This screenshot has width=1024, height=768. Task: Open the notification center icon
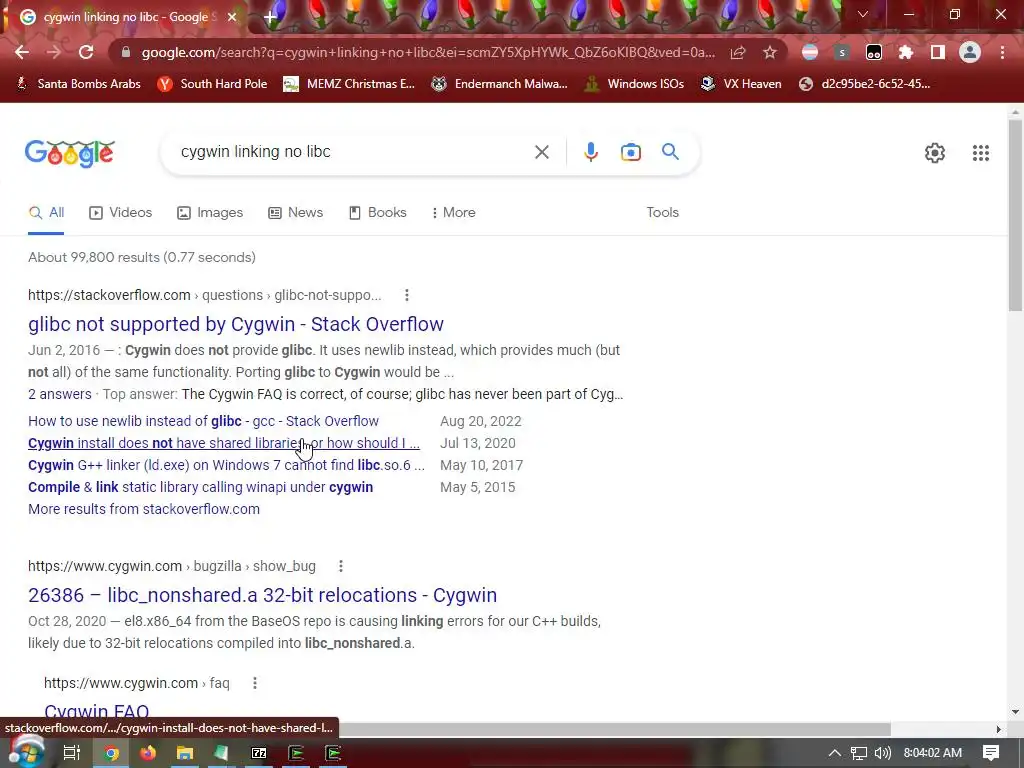point(991,753)
